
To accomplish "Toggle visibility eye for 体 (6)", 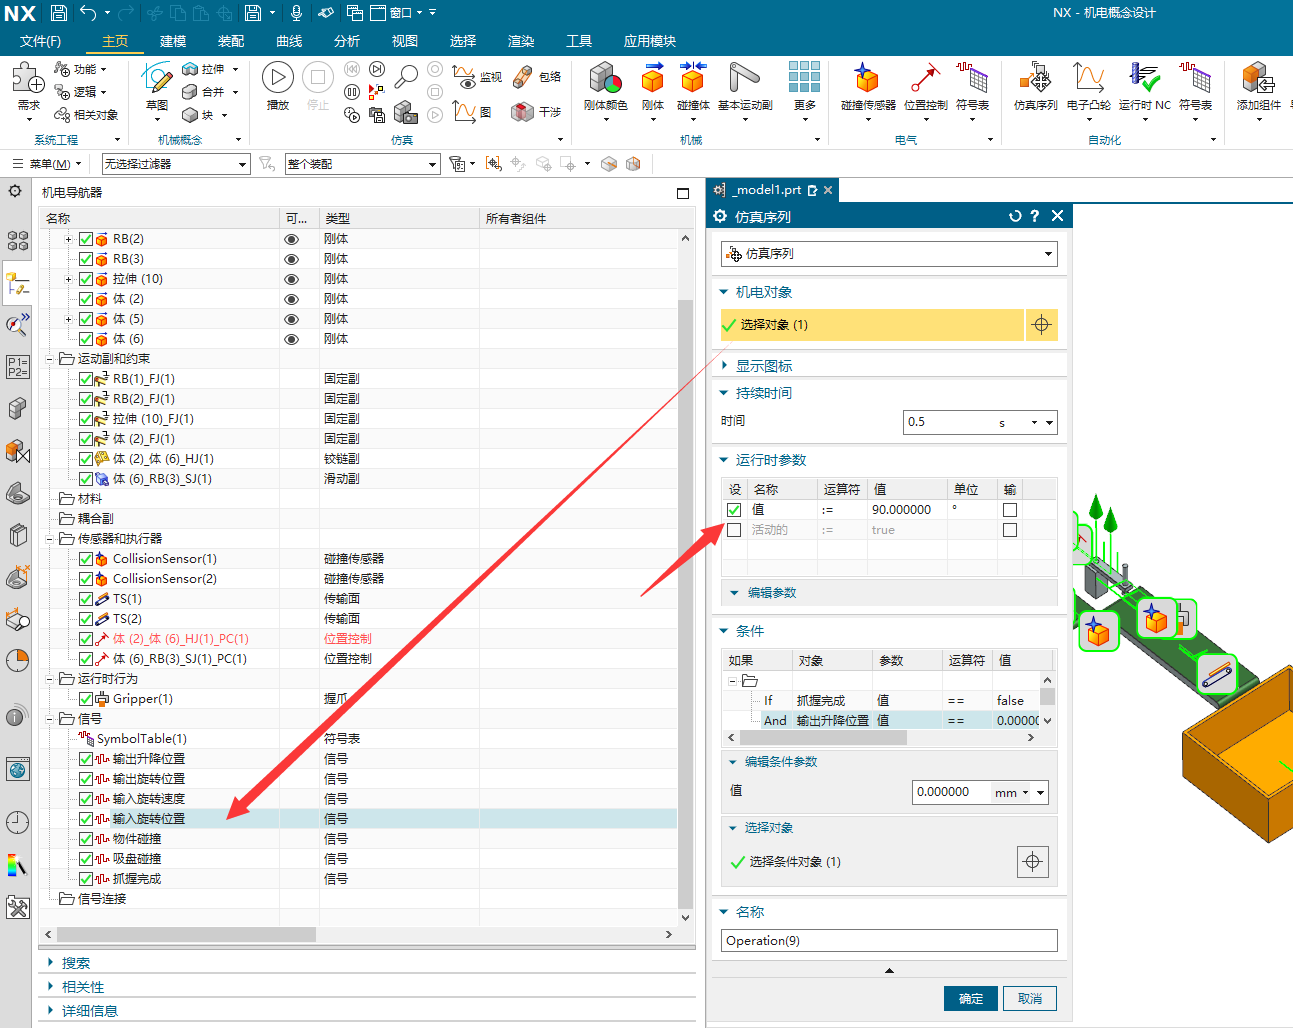I will tap(292, 339).
